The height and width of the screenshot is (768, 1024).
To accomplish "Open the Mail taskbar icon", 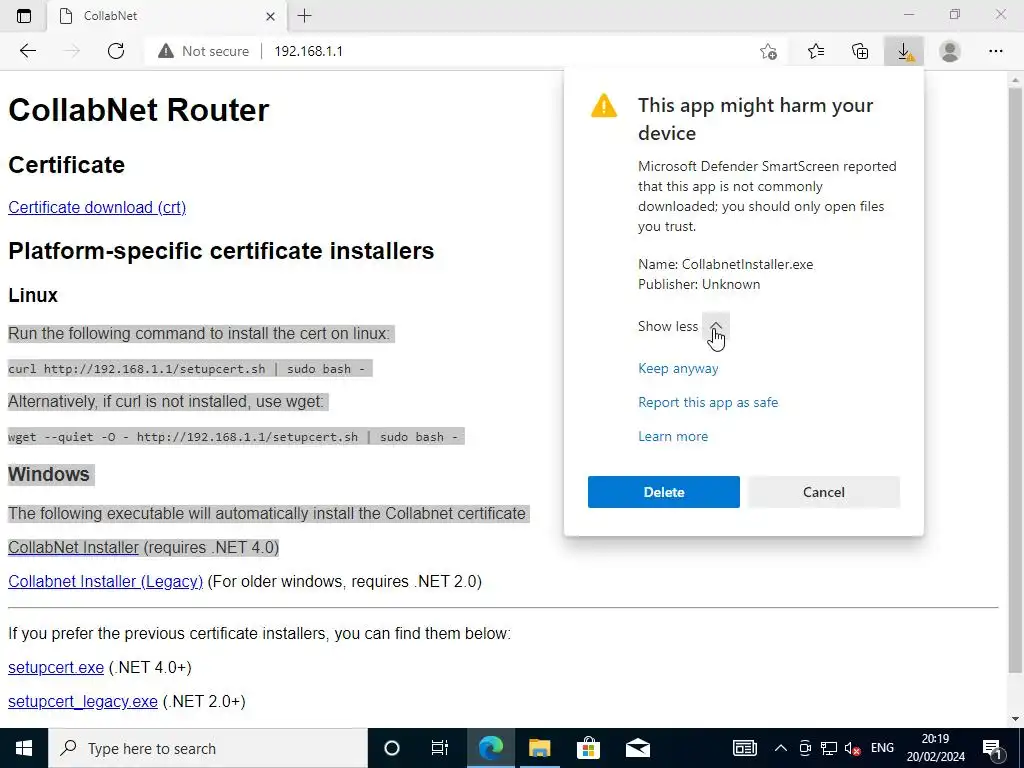I will 637,748.
